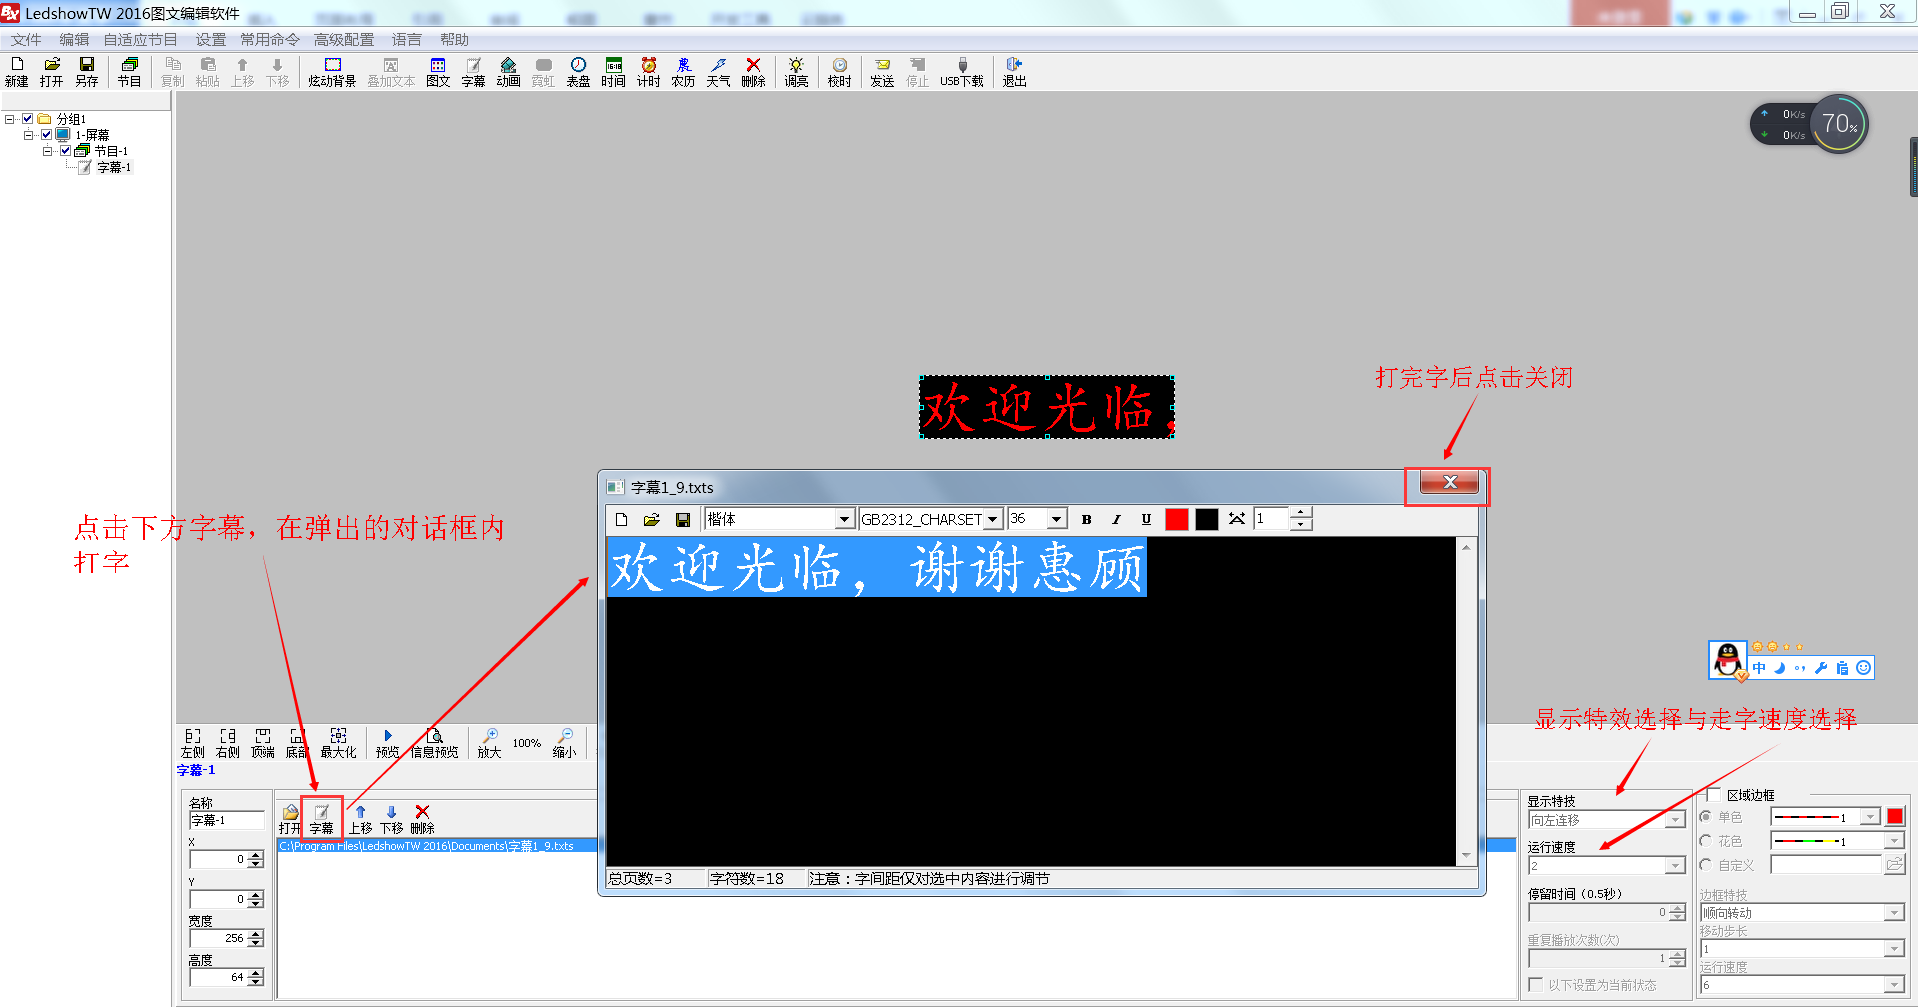
Task: Start the USB下载 (USB download) function
Action: pos(961,70)
